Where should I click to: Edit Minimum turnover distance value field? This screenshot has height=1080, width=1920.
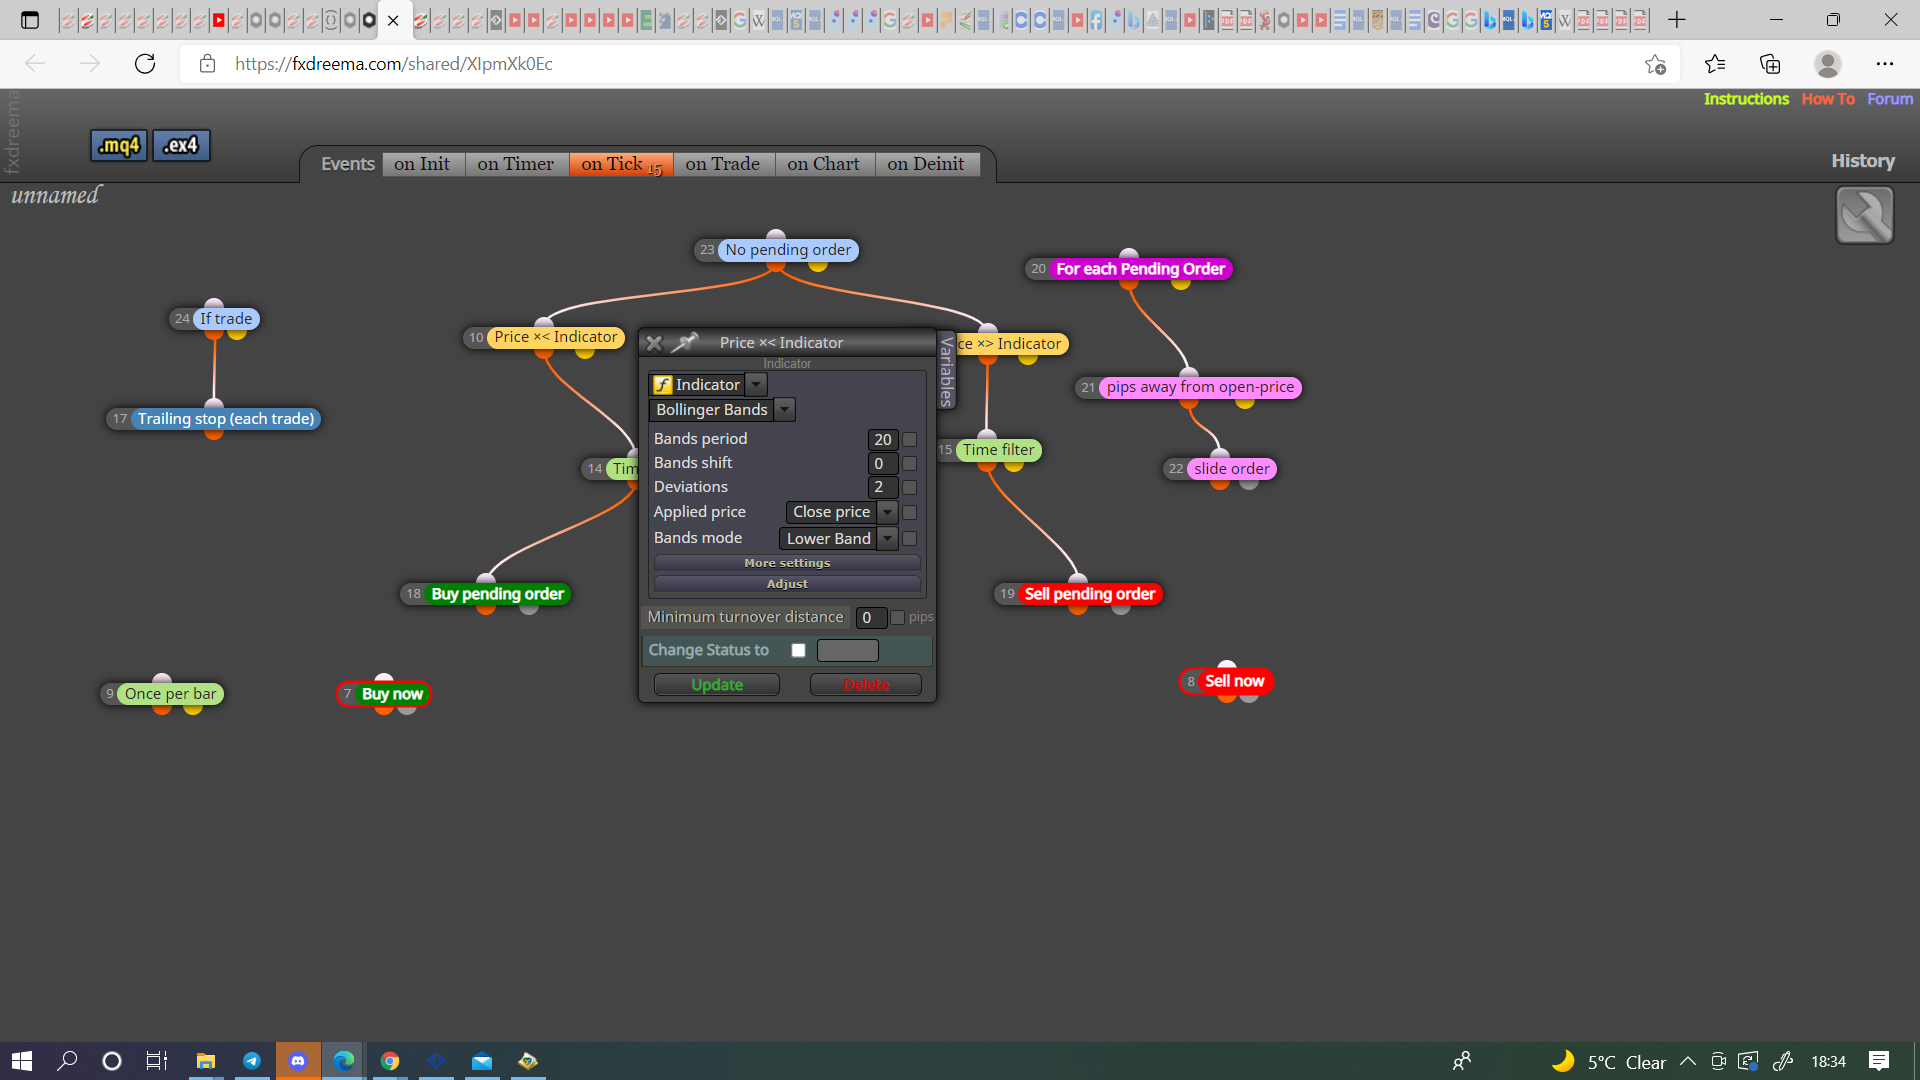point(871,617)
